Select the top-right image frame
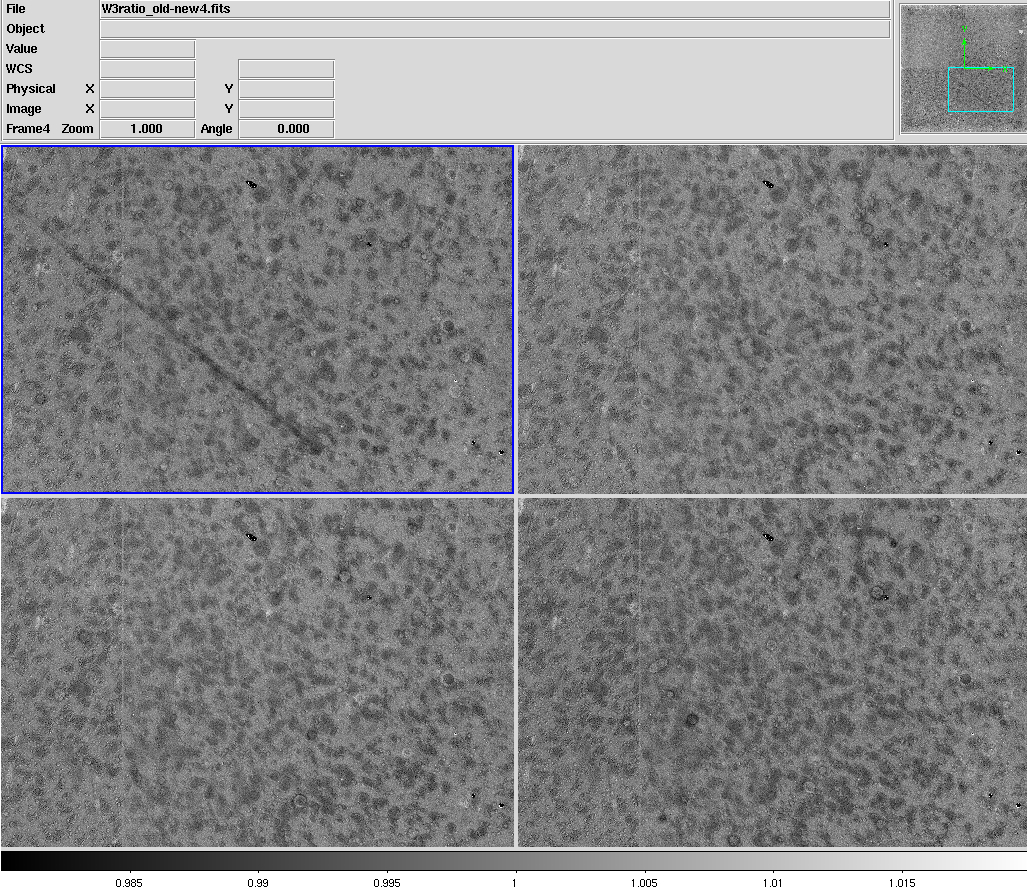The height and width of the screenshot is (891, 1027). [x=772, y=319]
